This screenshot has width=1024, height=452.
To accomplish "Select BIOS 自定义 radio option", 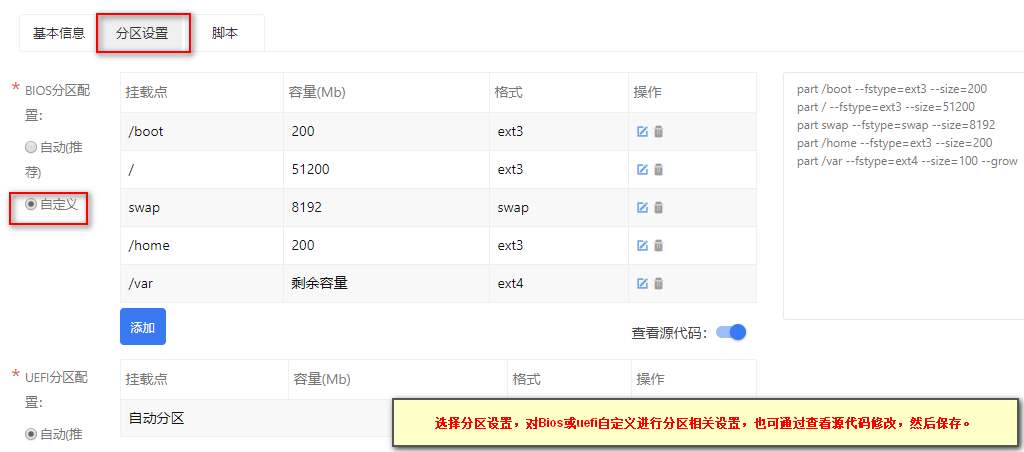I will point(31,204).
